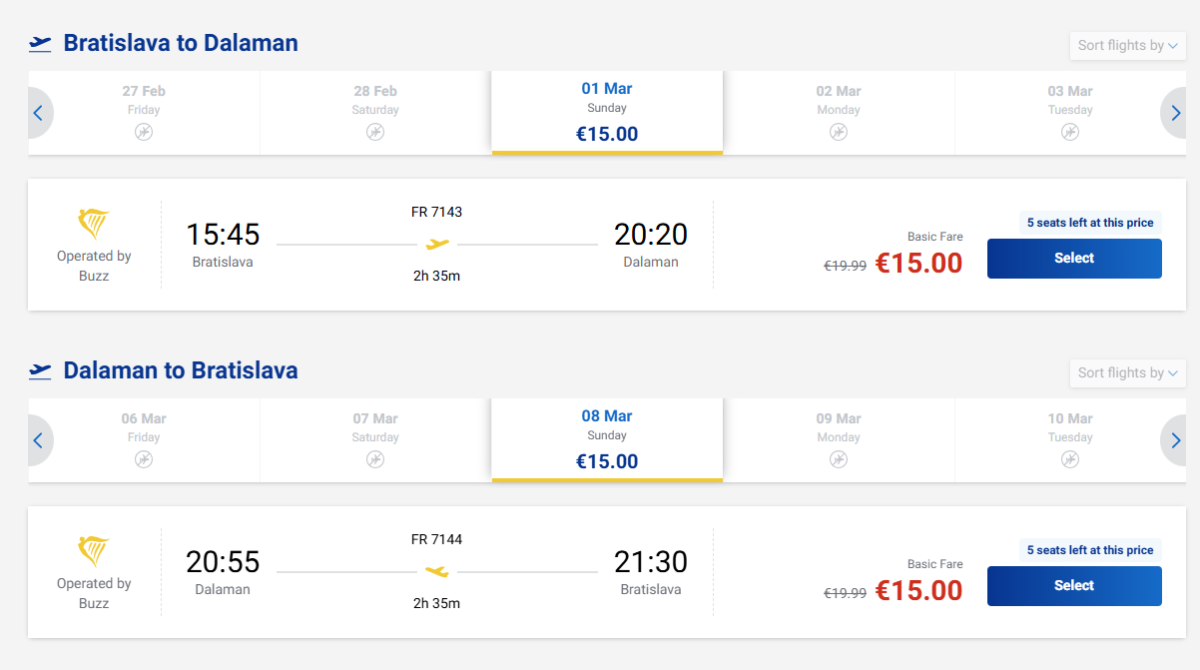Select the 20:55 Dalaman to Bratislava flight
This screenshot has height=670, width=1200.
point(1074,586)
